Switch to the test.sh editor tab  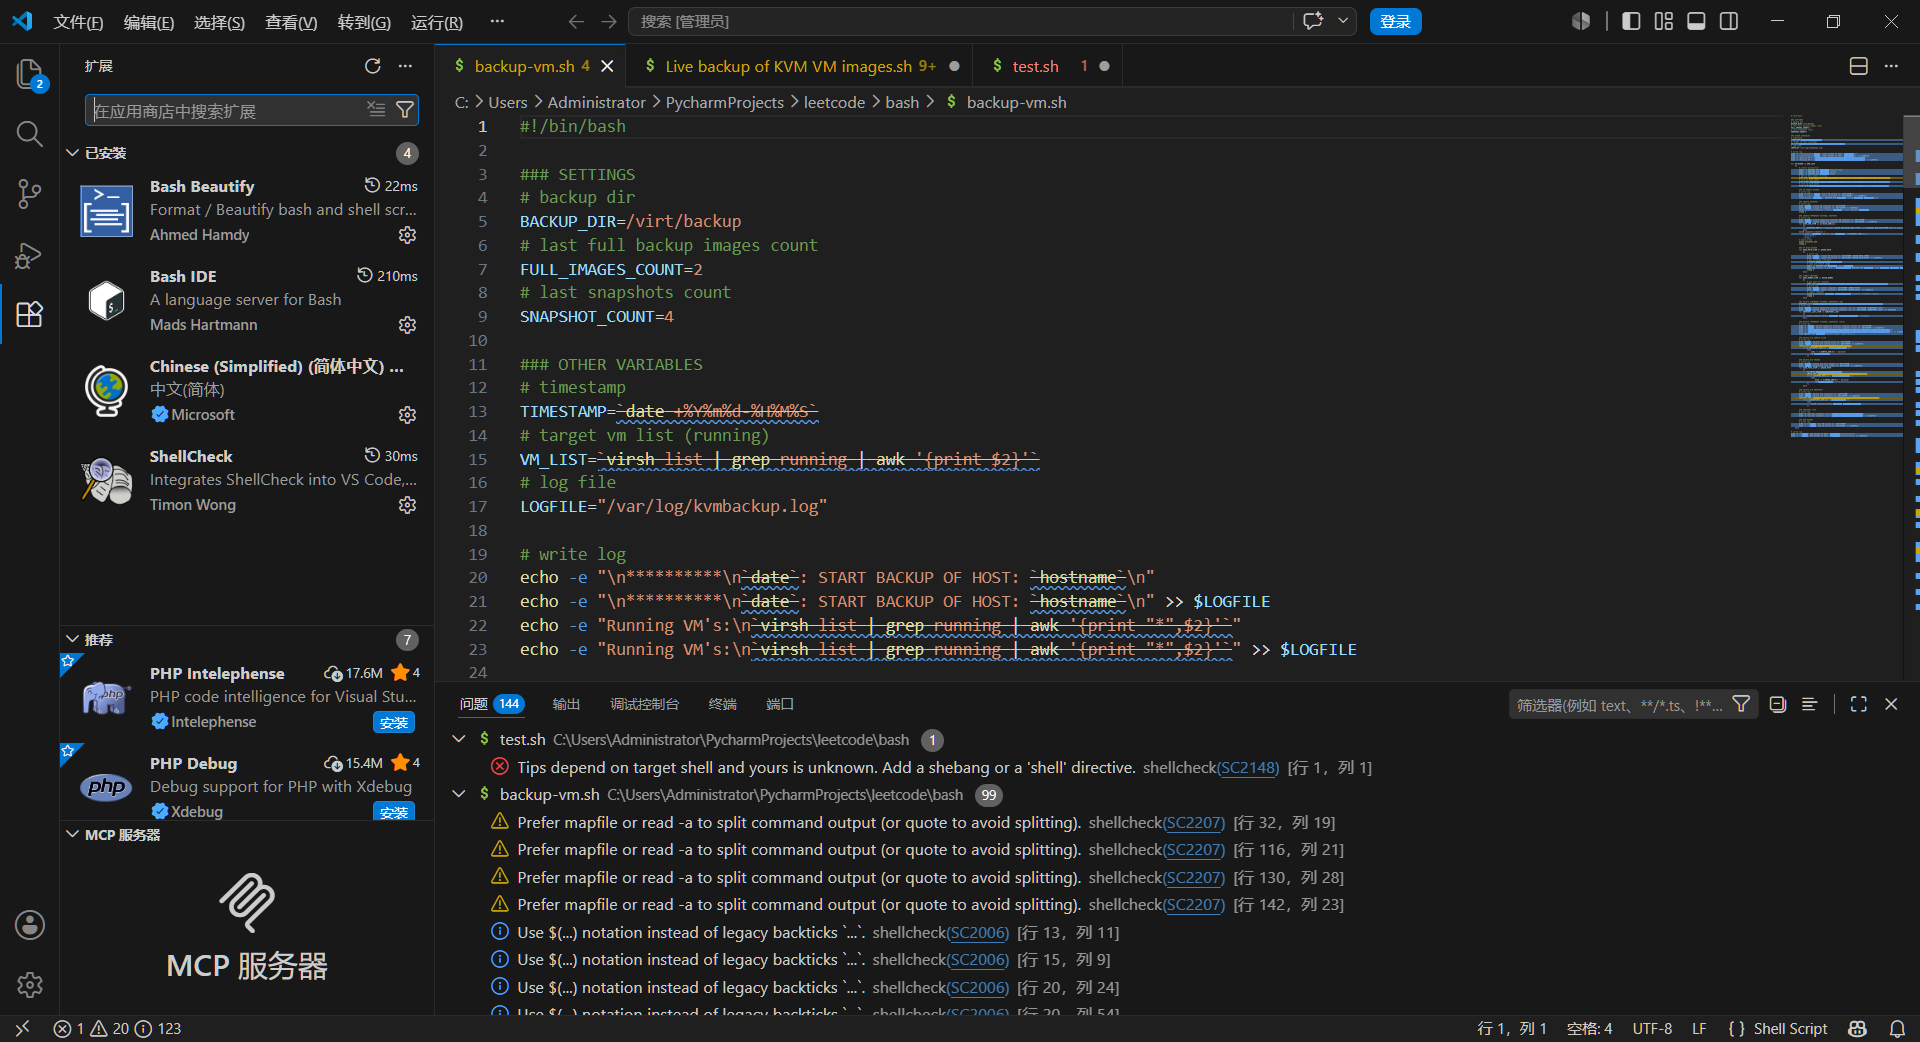pos(1035,66)
